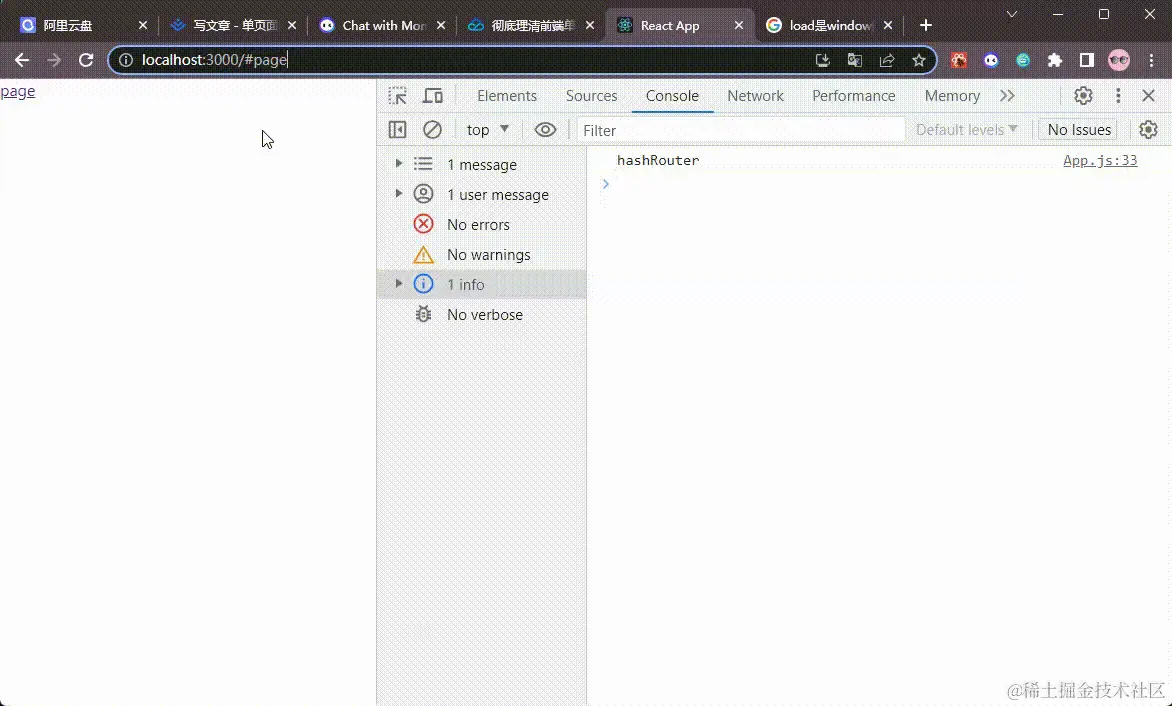Activate inspect element picker
Screen dimensions: 1172x706
coord(398,96)
